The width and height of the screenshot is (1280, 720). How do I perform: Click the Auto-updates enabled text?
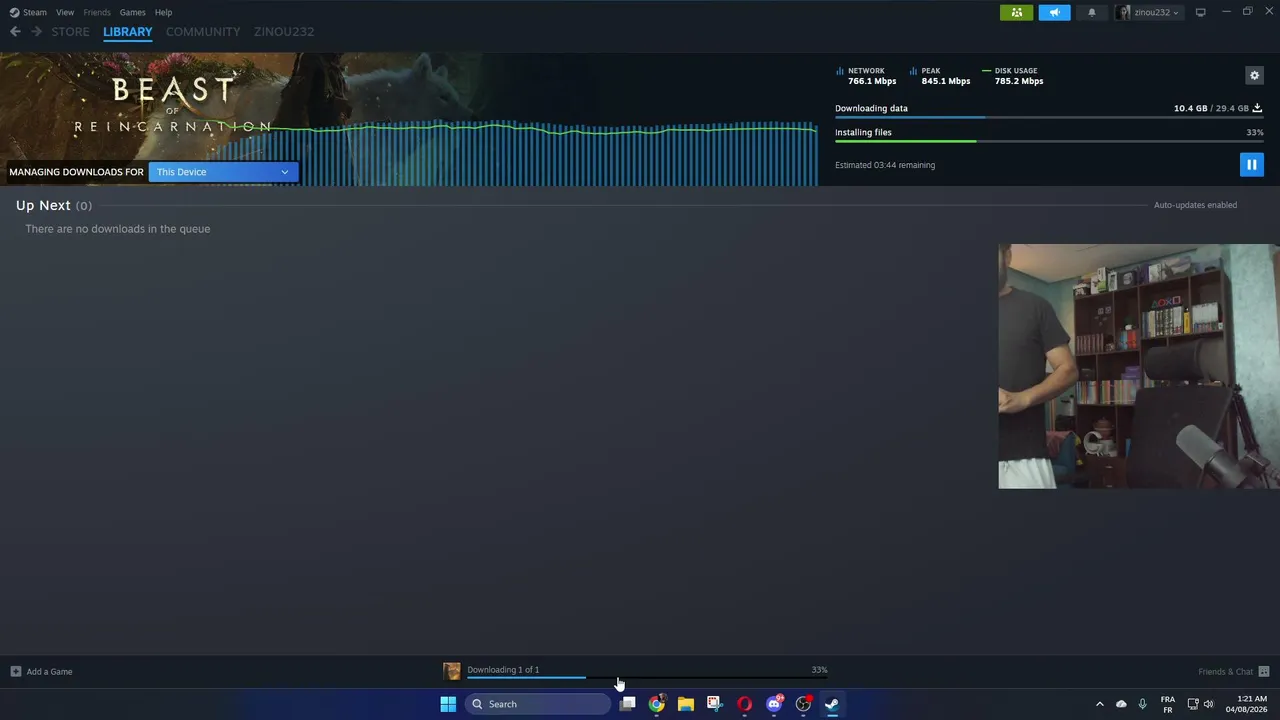click(1195, 205)
